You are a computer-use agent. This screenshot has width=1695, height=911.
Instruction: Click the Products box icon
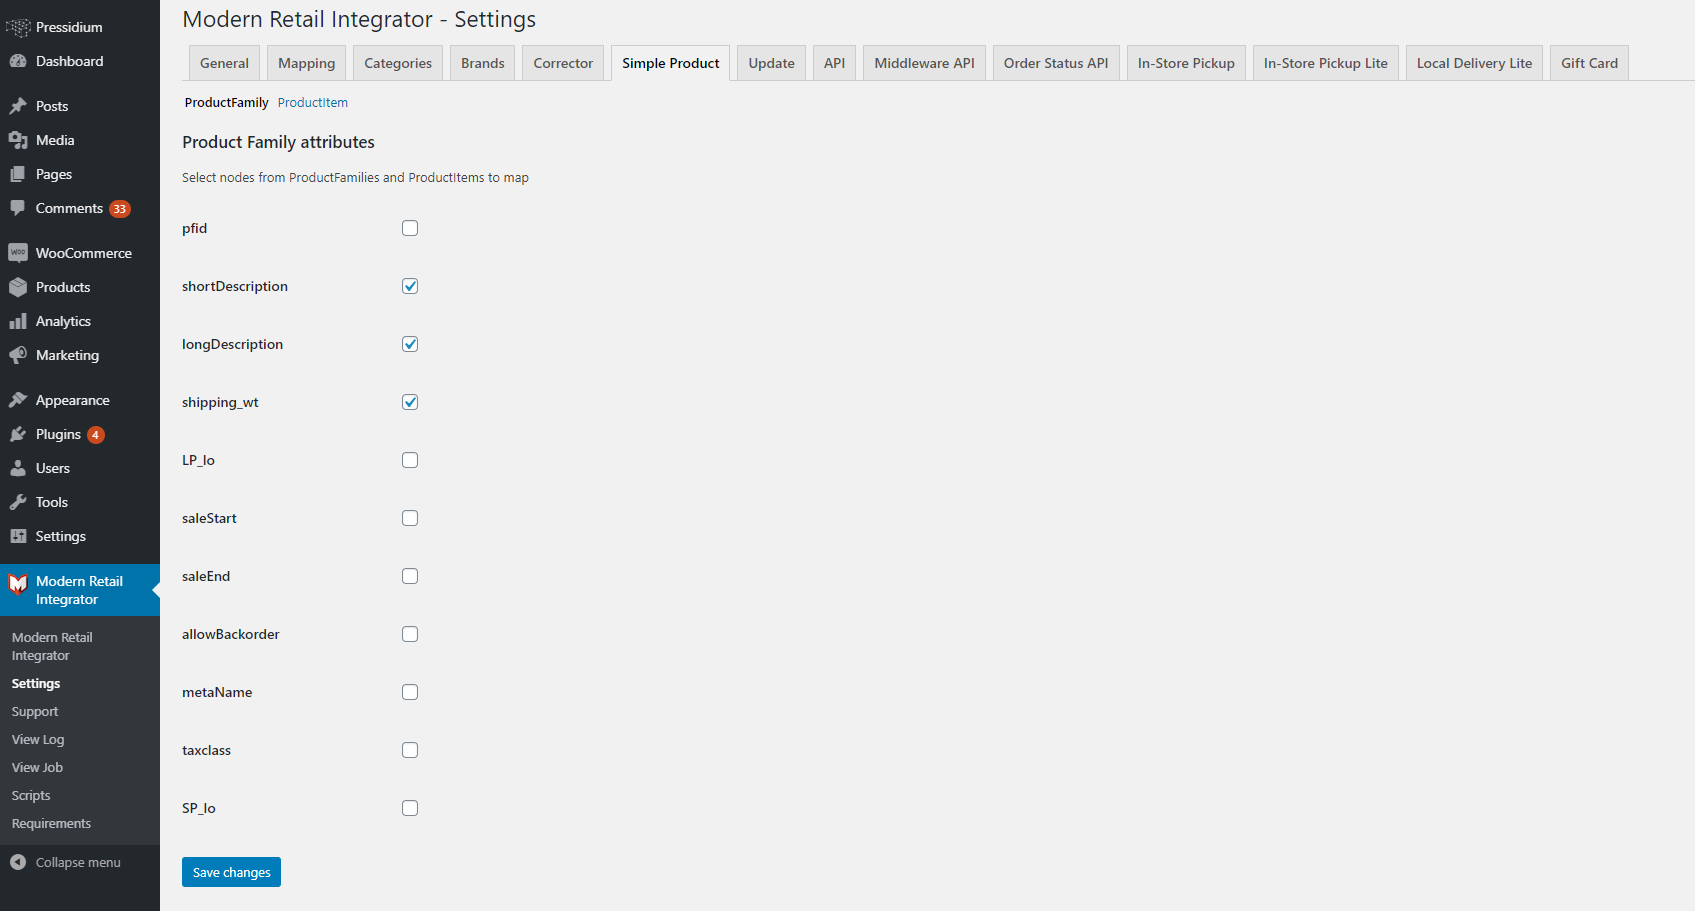click(18, 287)
